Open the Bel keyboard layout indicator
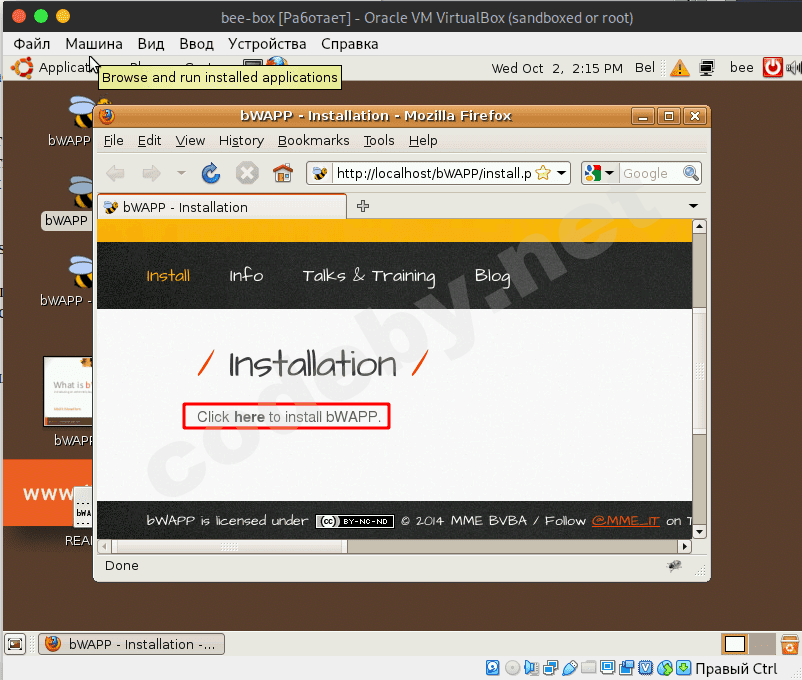This screenshot has height=680, width=802. (644, 68)
